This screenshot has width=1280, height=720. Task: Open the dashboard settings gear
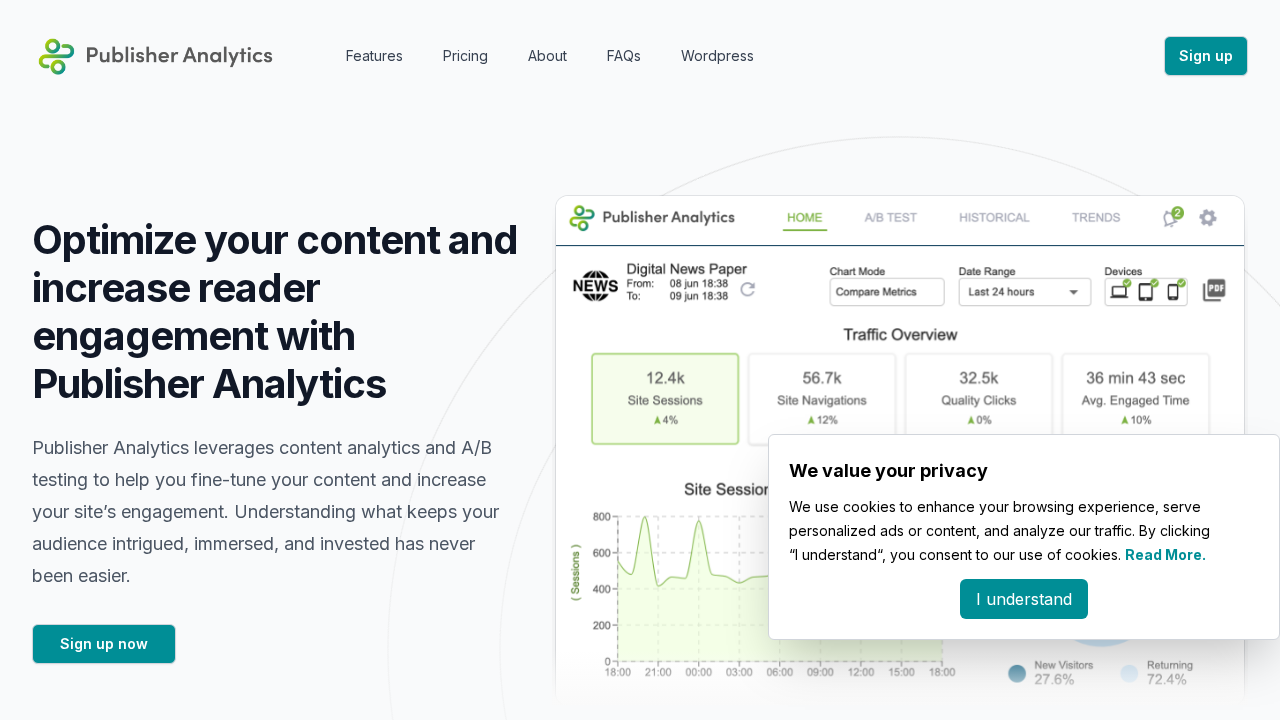pos(1208,217)
